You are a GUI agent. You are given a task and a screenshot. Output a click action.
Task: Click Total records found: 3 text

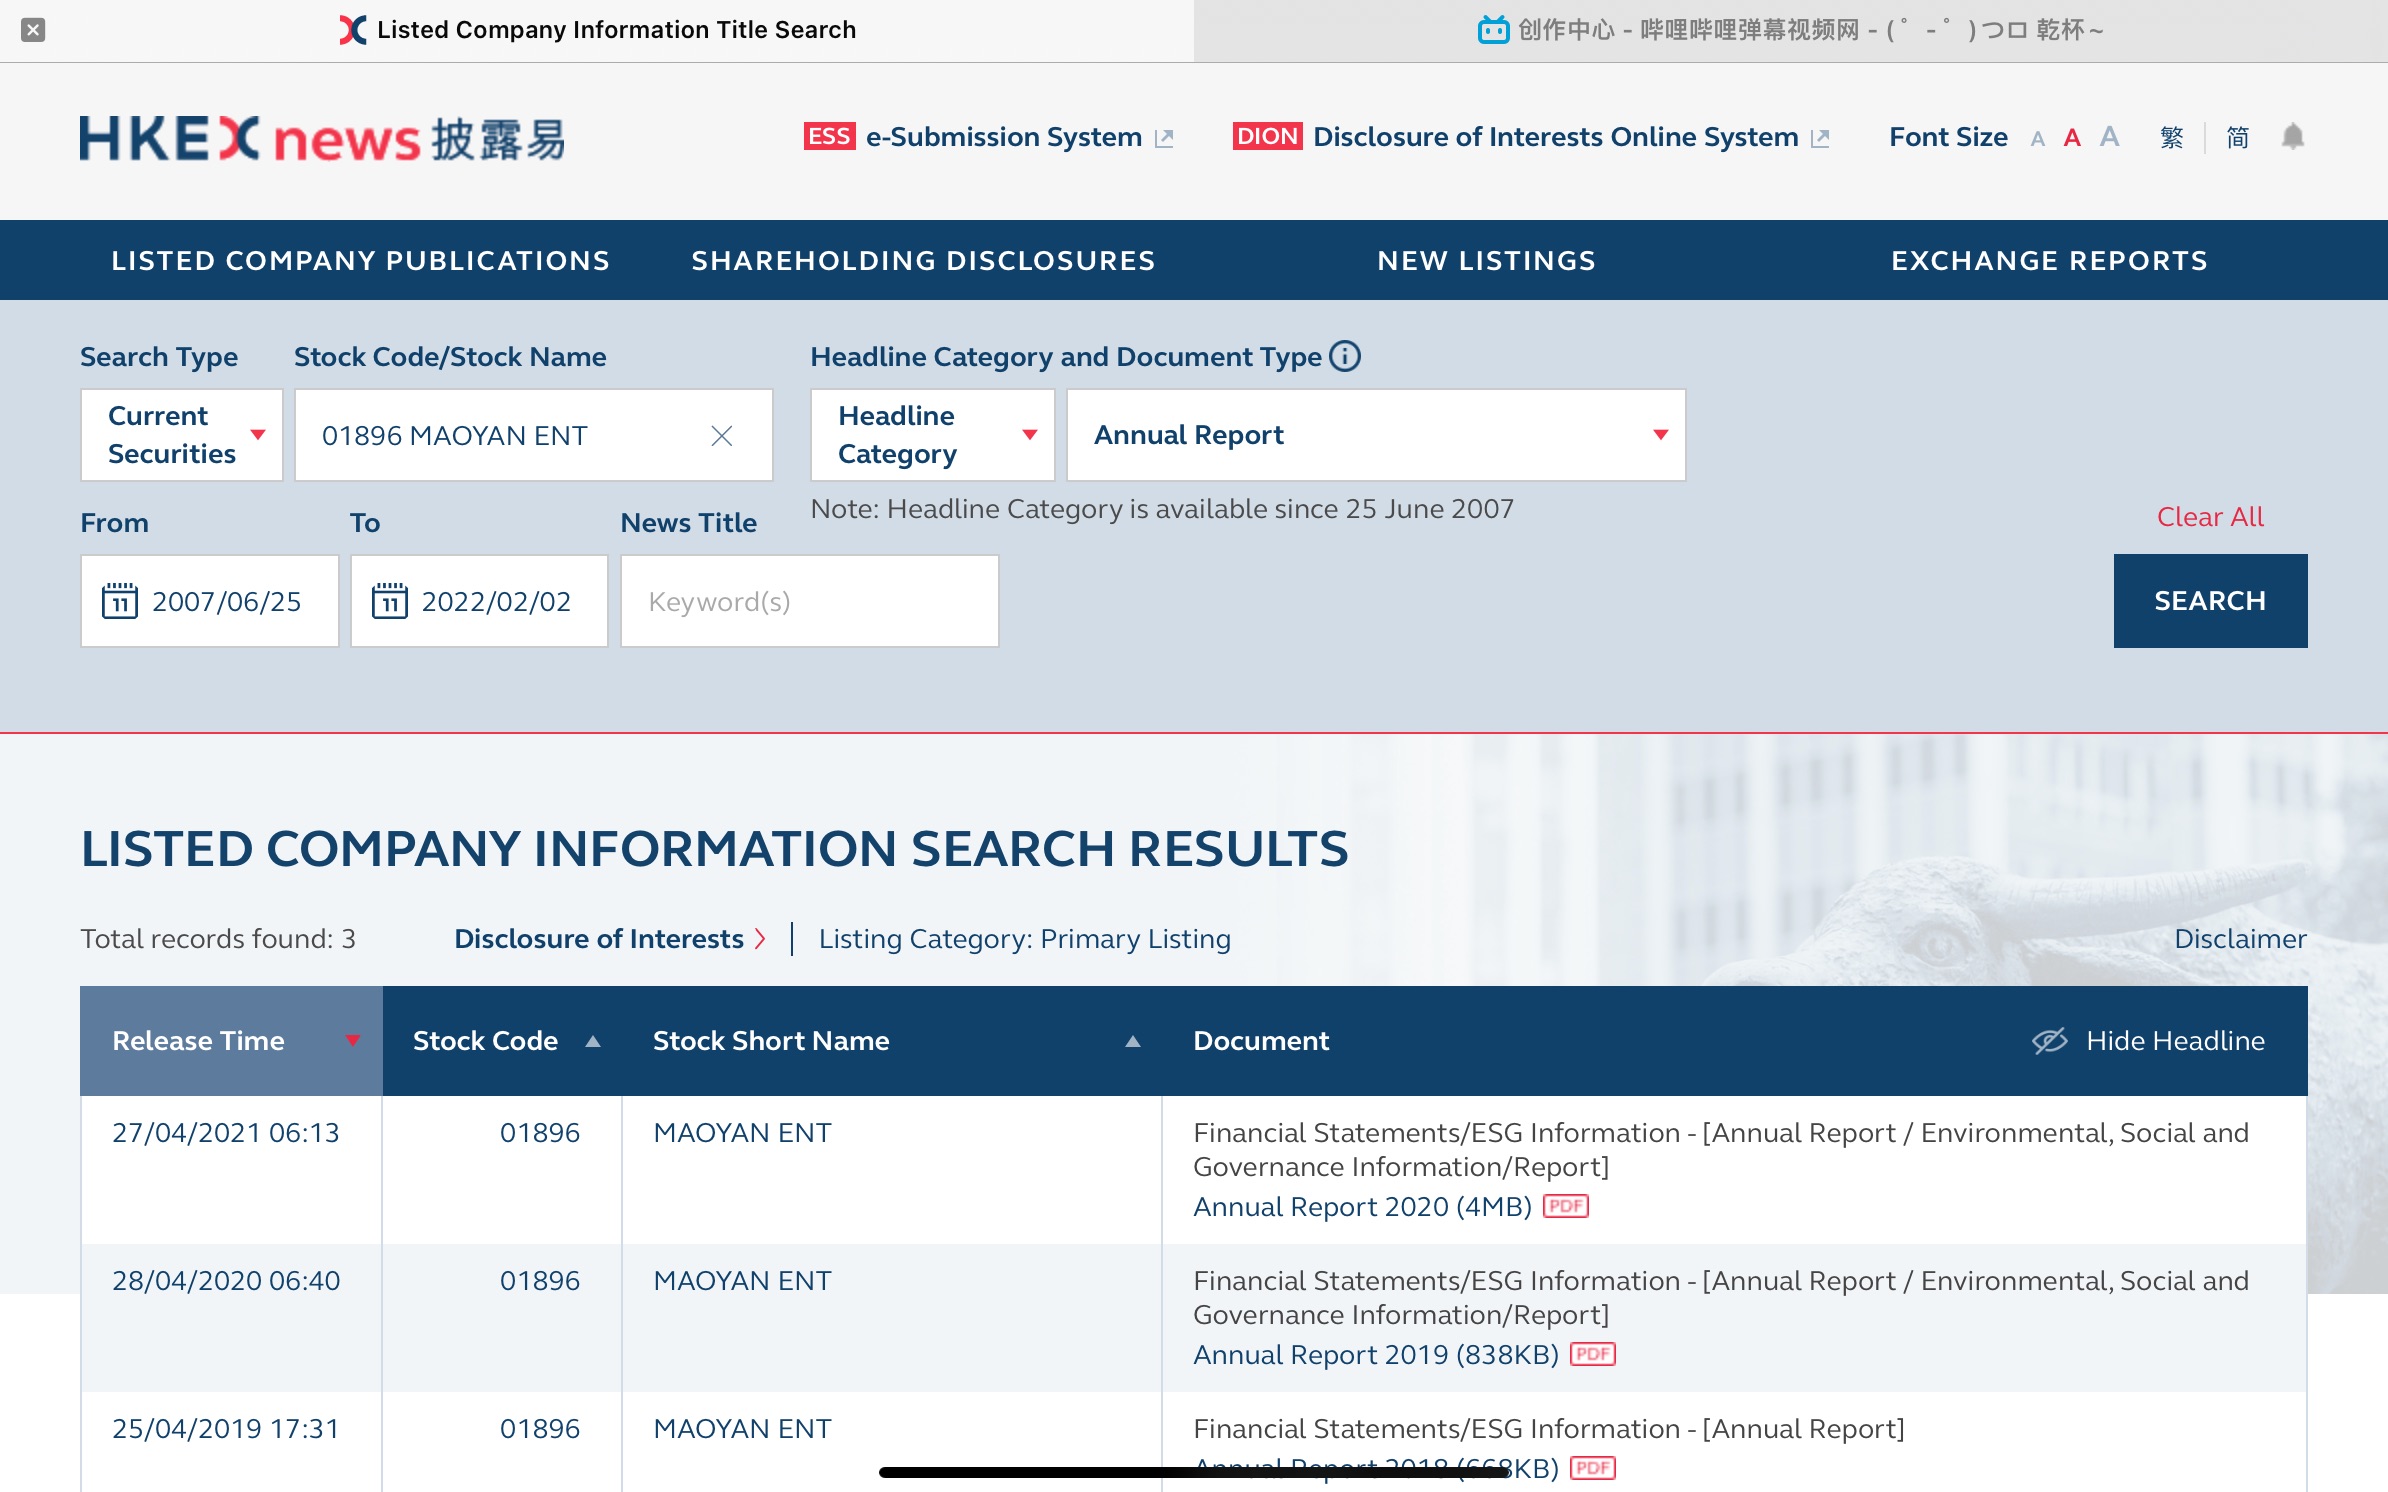point(218,939)
